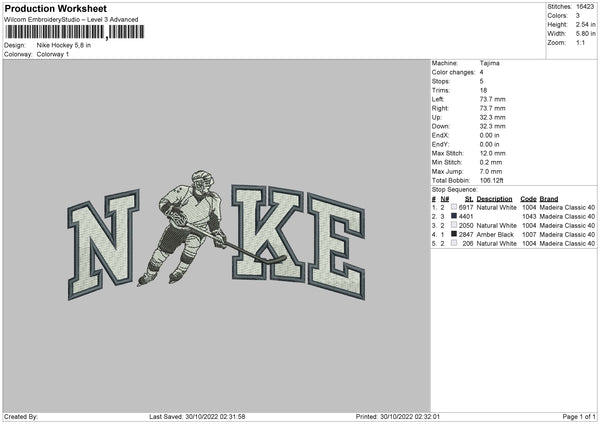Click the Brand column header

[x=549, y=199]
